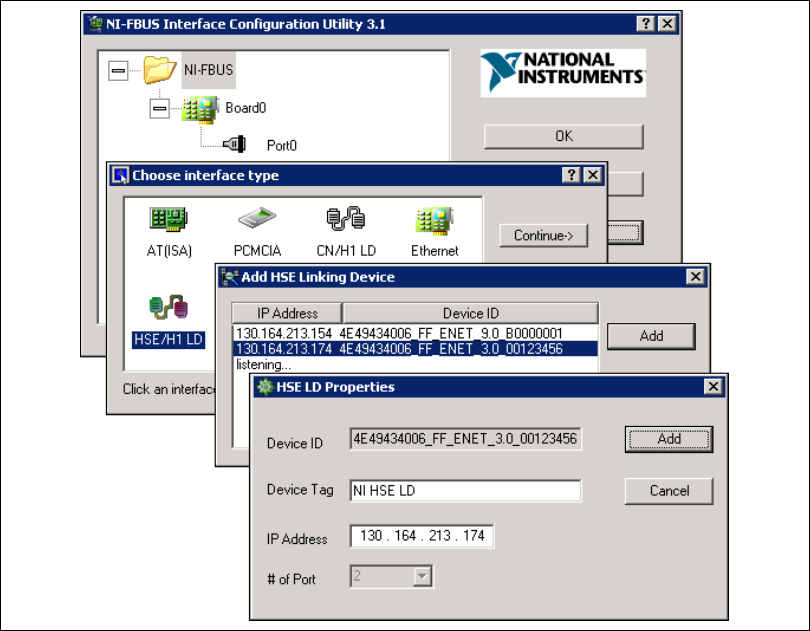Screen dimensions: 810x631
Task: Click the Board0 card icon
Action: point(200,109)
